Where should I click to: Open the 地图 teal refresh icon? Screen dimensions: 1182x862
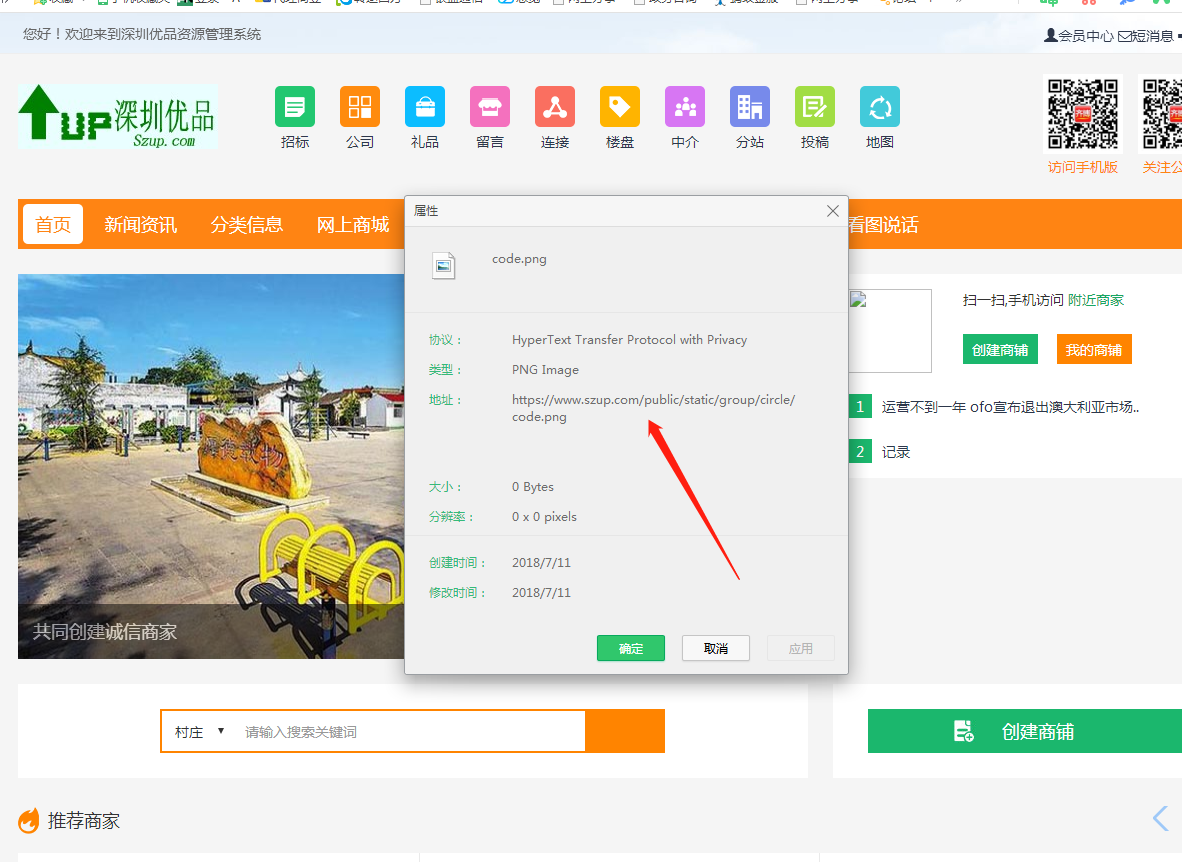point(880,107)
